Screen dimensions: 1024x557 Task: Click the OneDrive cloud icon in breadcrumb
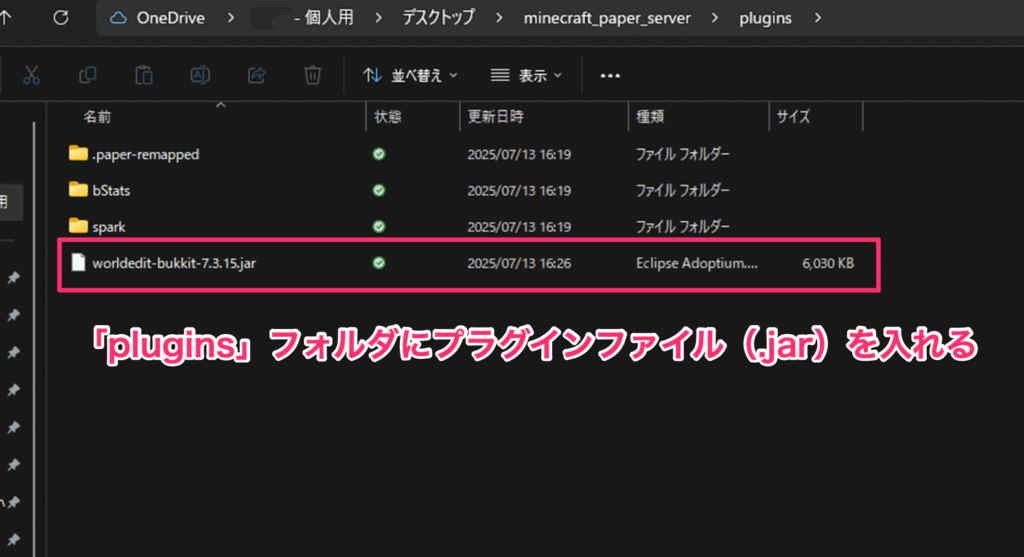pos(118,18)
